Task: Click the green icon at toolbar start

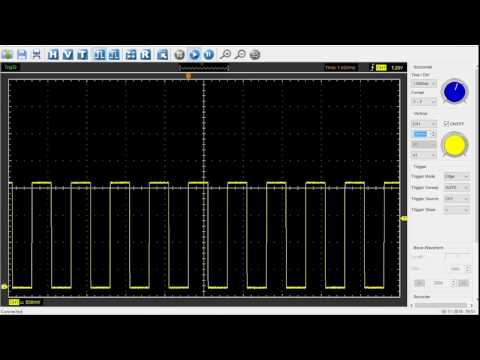Action: (x=7, y=54)
